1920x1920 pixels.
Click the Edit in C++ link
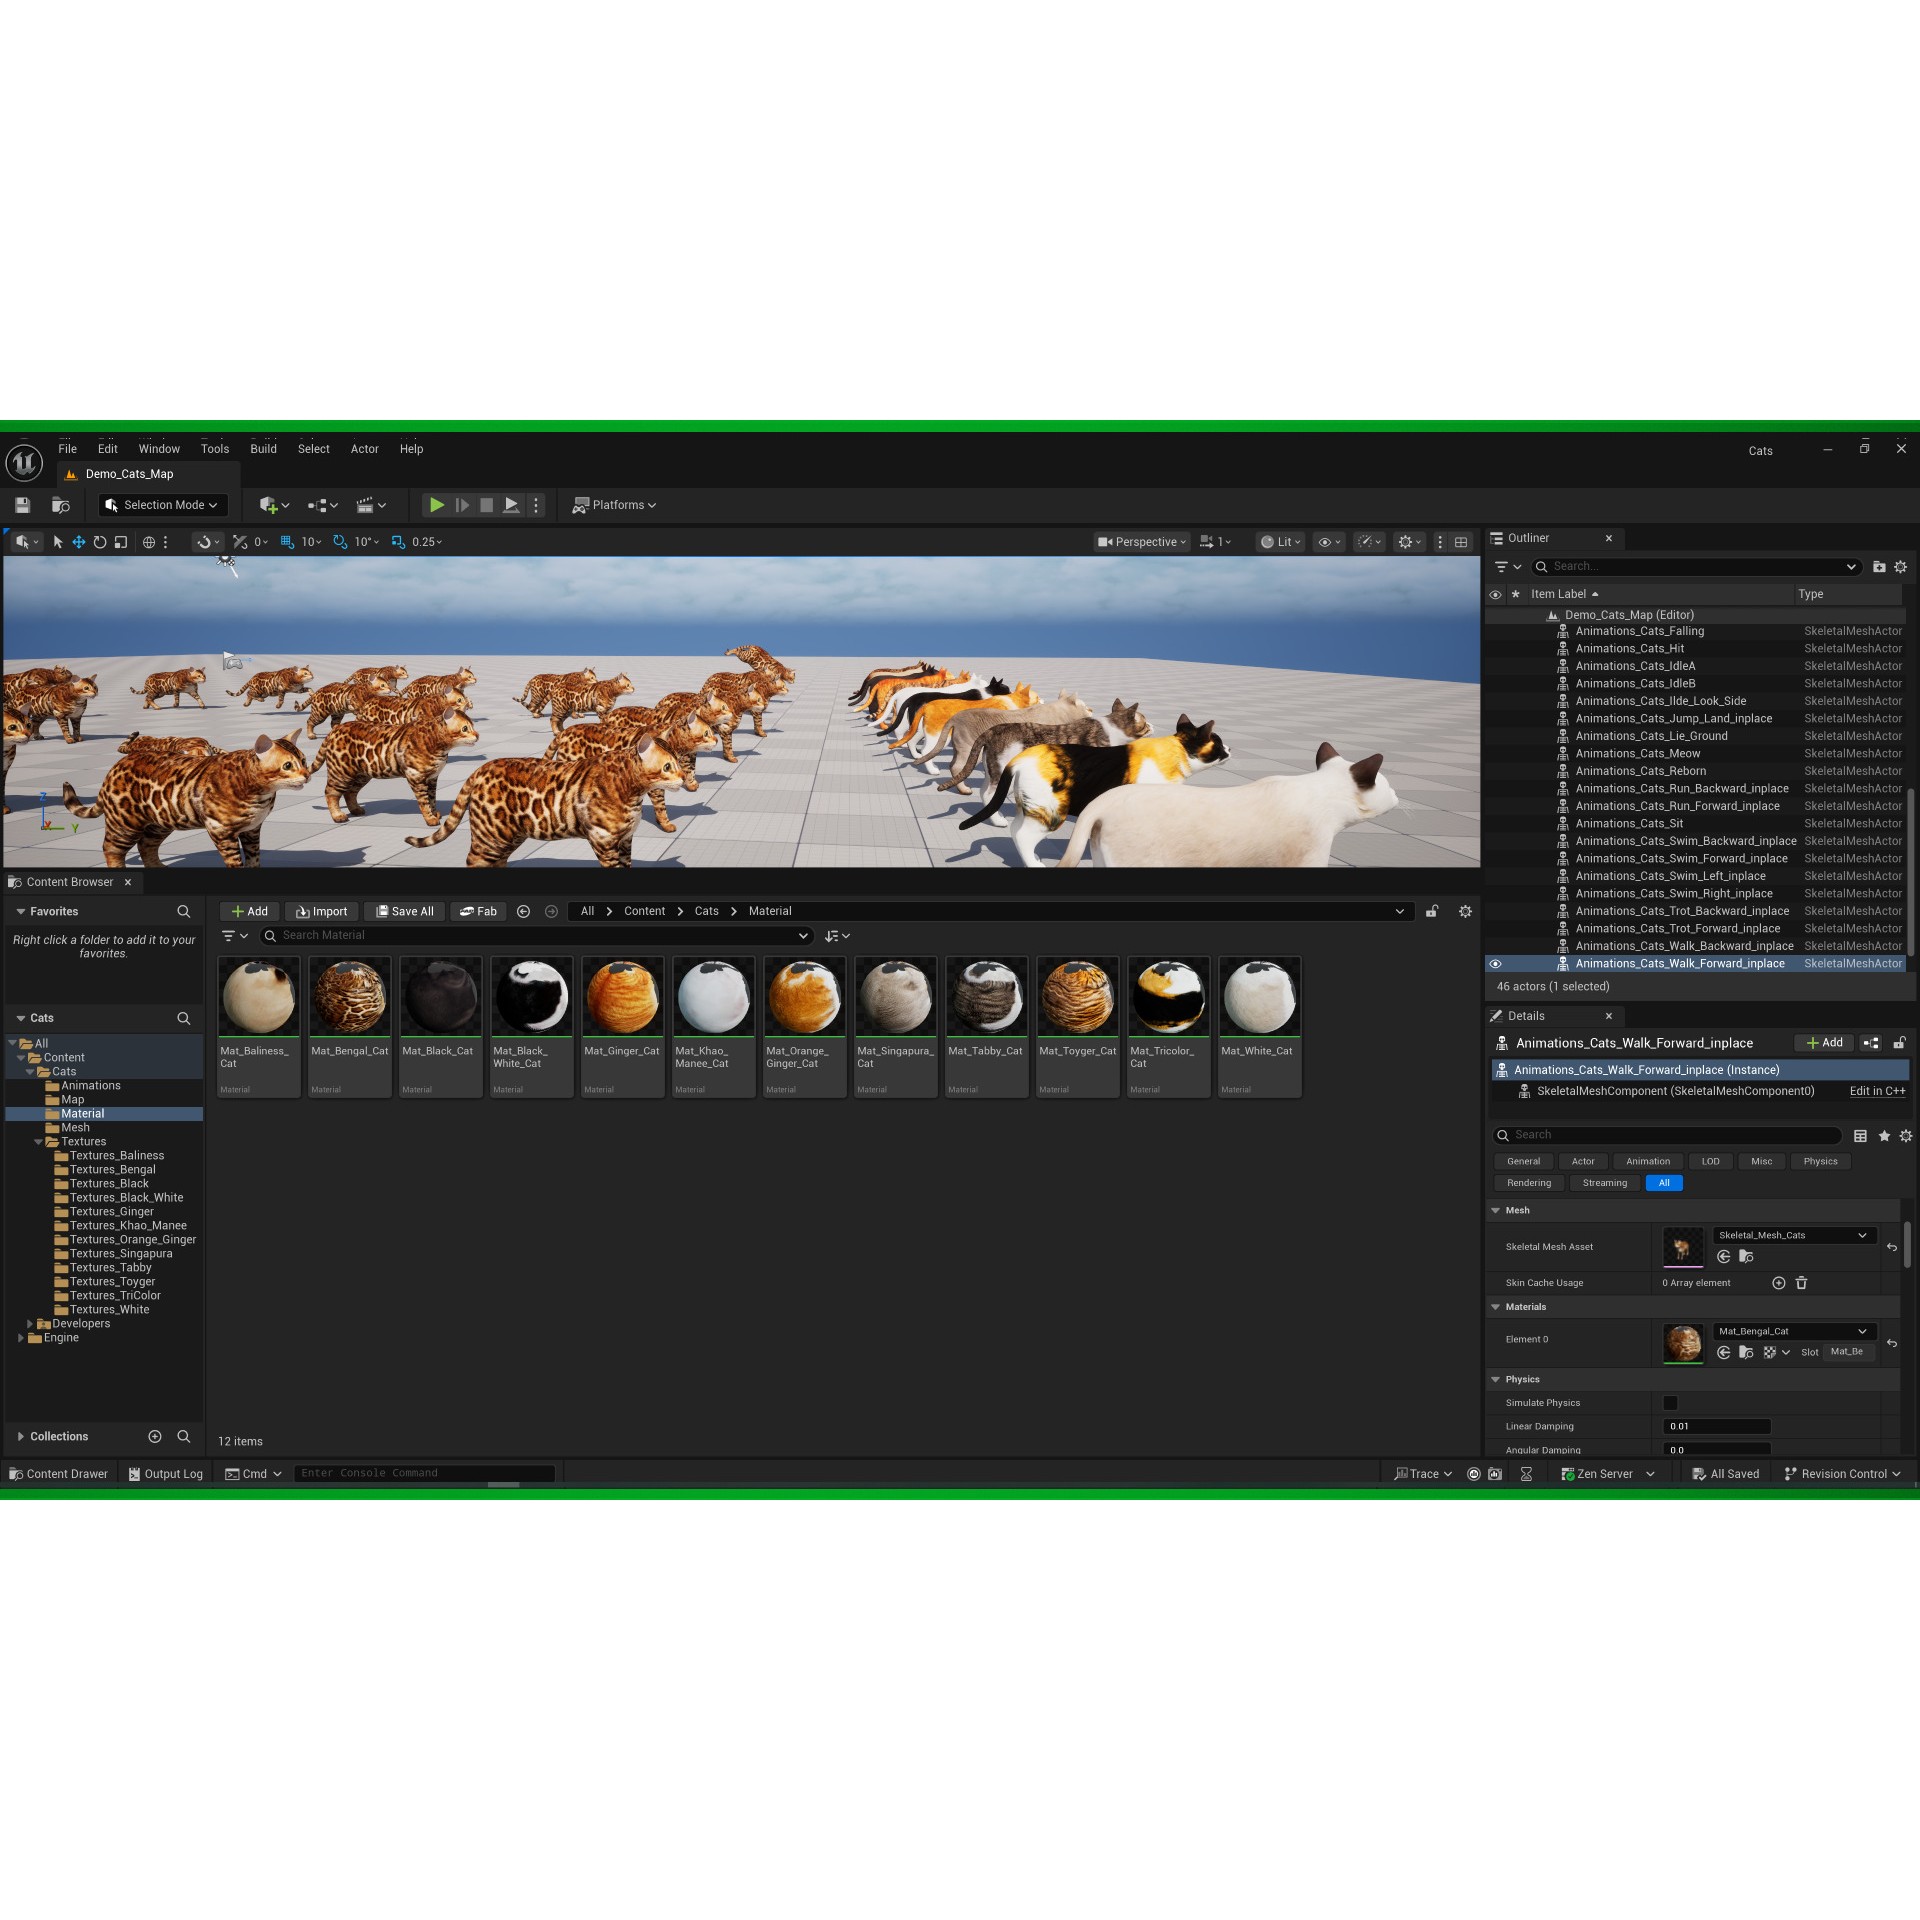(x=1877, y=1091)
